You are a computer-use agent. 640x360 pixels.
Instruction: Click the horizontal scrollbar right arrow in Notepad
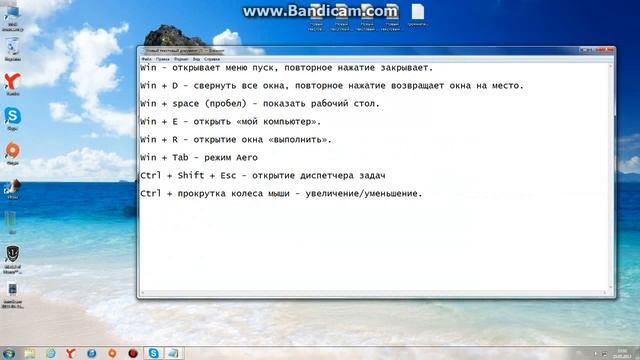point(605,293)
